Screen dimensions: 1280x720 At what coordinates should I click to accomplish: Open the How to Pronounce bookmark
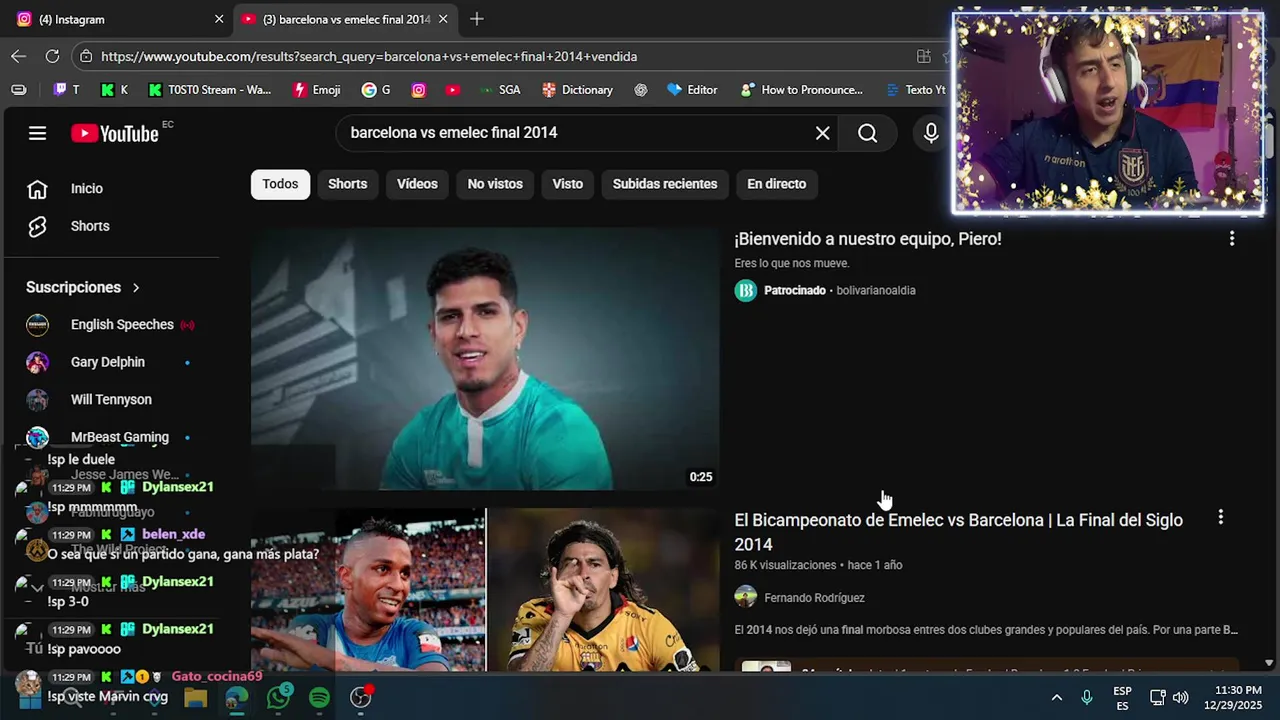(x=802, y=90)
